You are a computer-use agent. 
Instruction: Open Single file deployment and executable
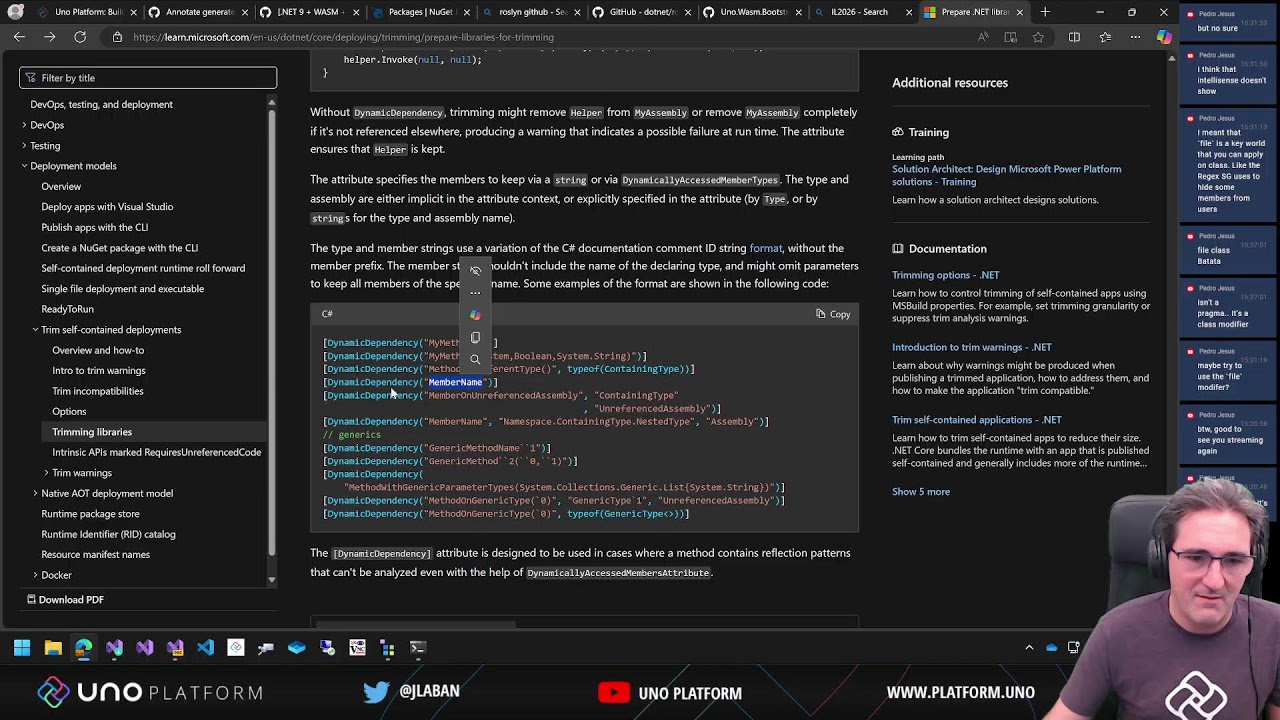(122, 289)
